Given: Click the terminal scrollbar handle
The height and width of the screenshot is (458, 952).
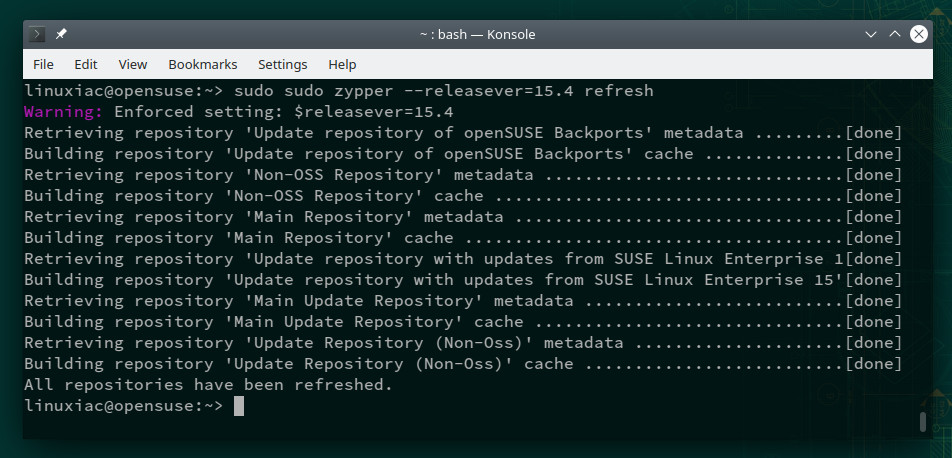Looking at the screenshot, I should click(x=923, y=422).
